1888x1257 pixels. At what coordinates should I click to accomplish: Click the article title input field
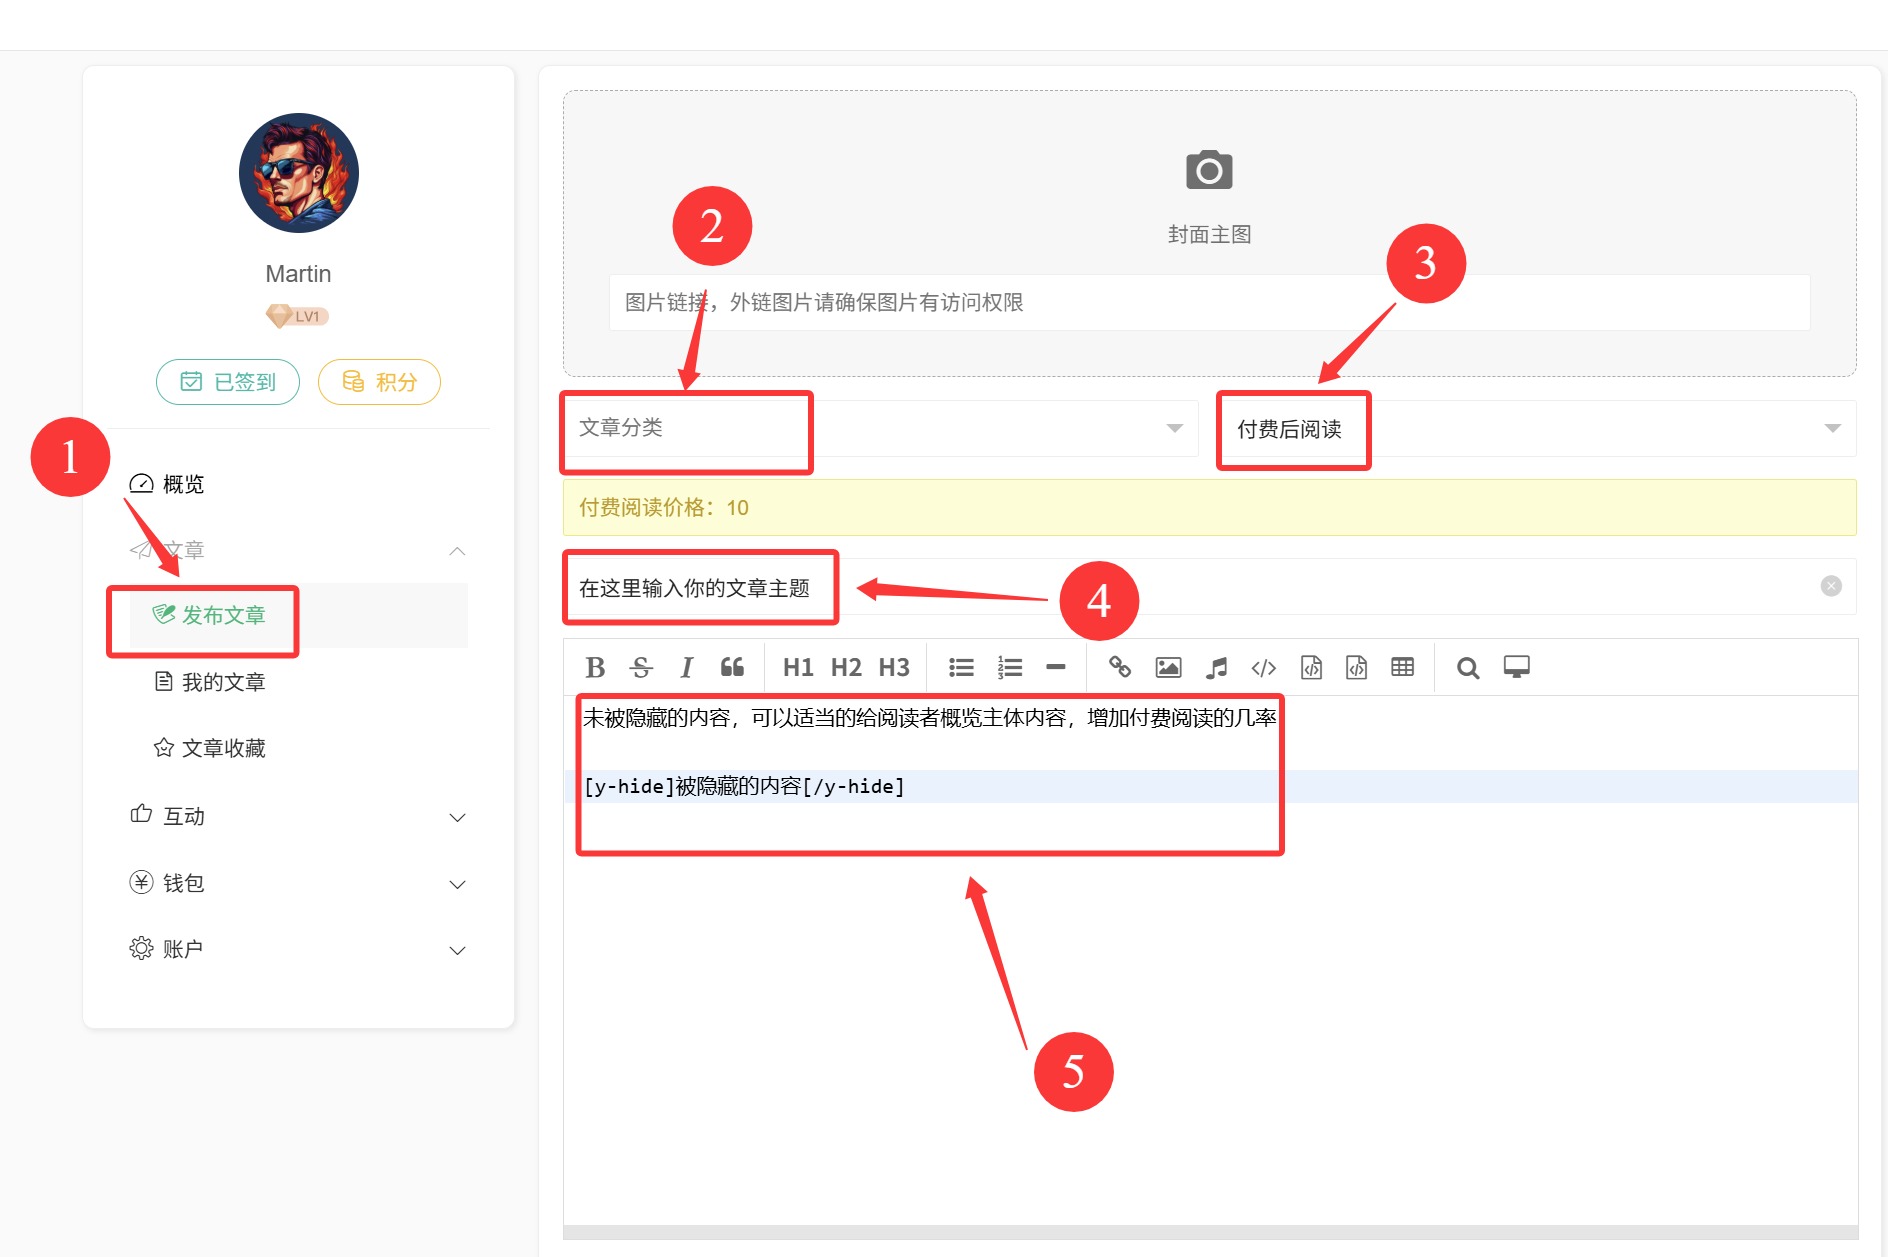[x=1209, y=587]
